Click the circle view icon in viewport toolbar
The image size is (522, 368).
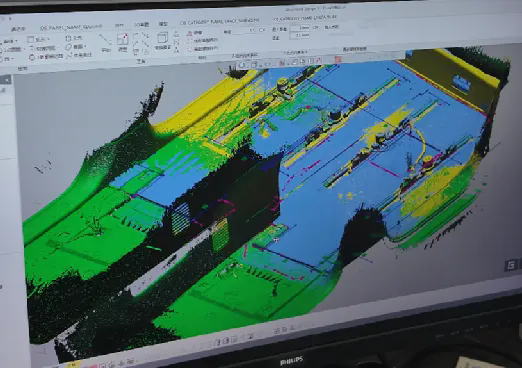click(x=242, y=65)
